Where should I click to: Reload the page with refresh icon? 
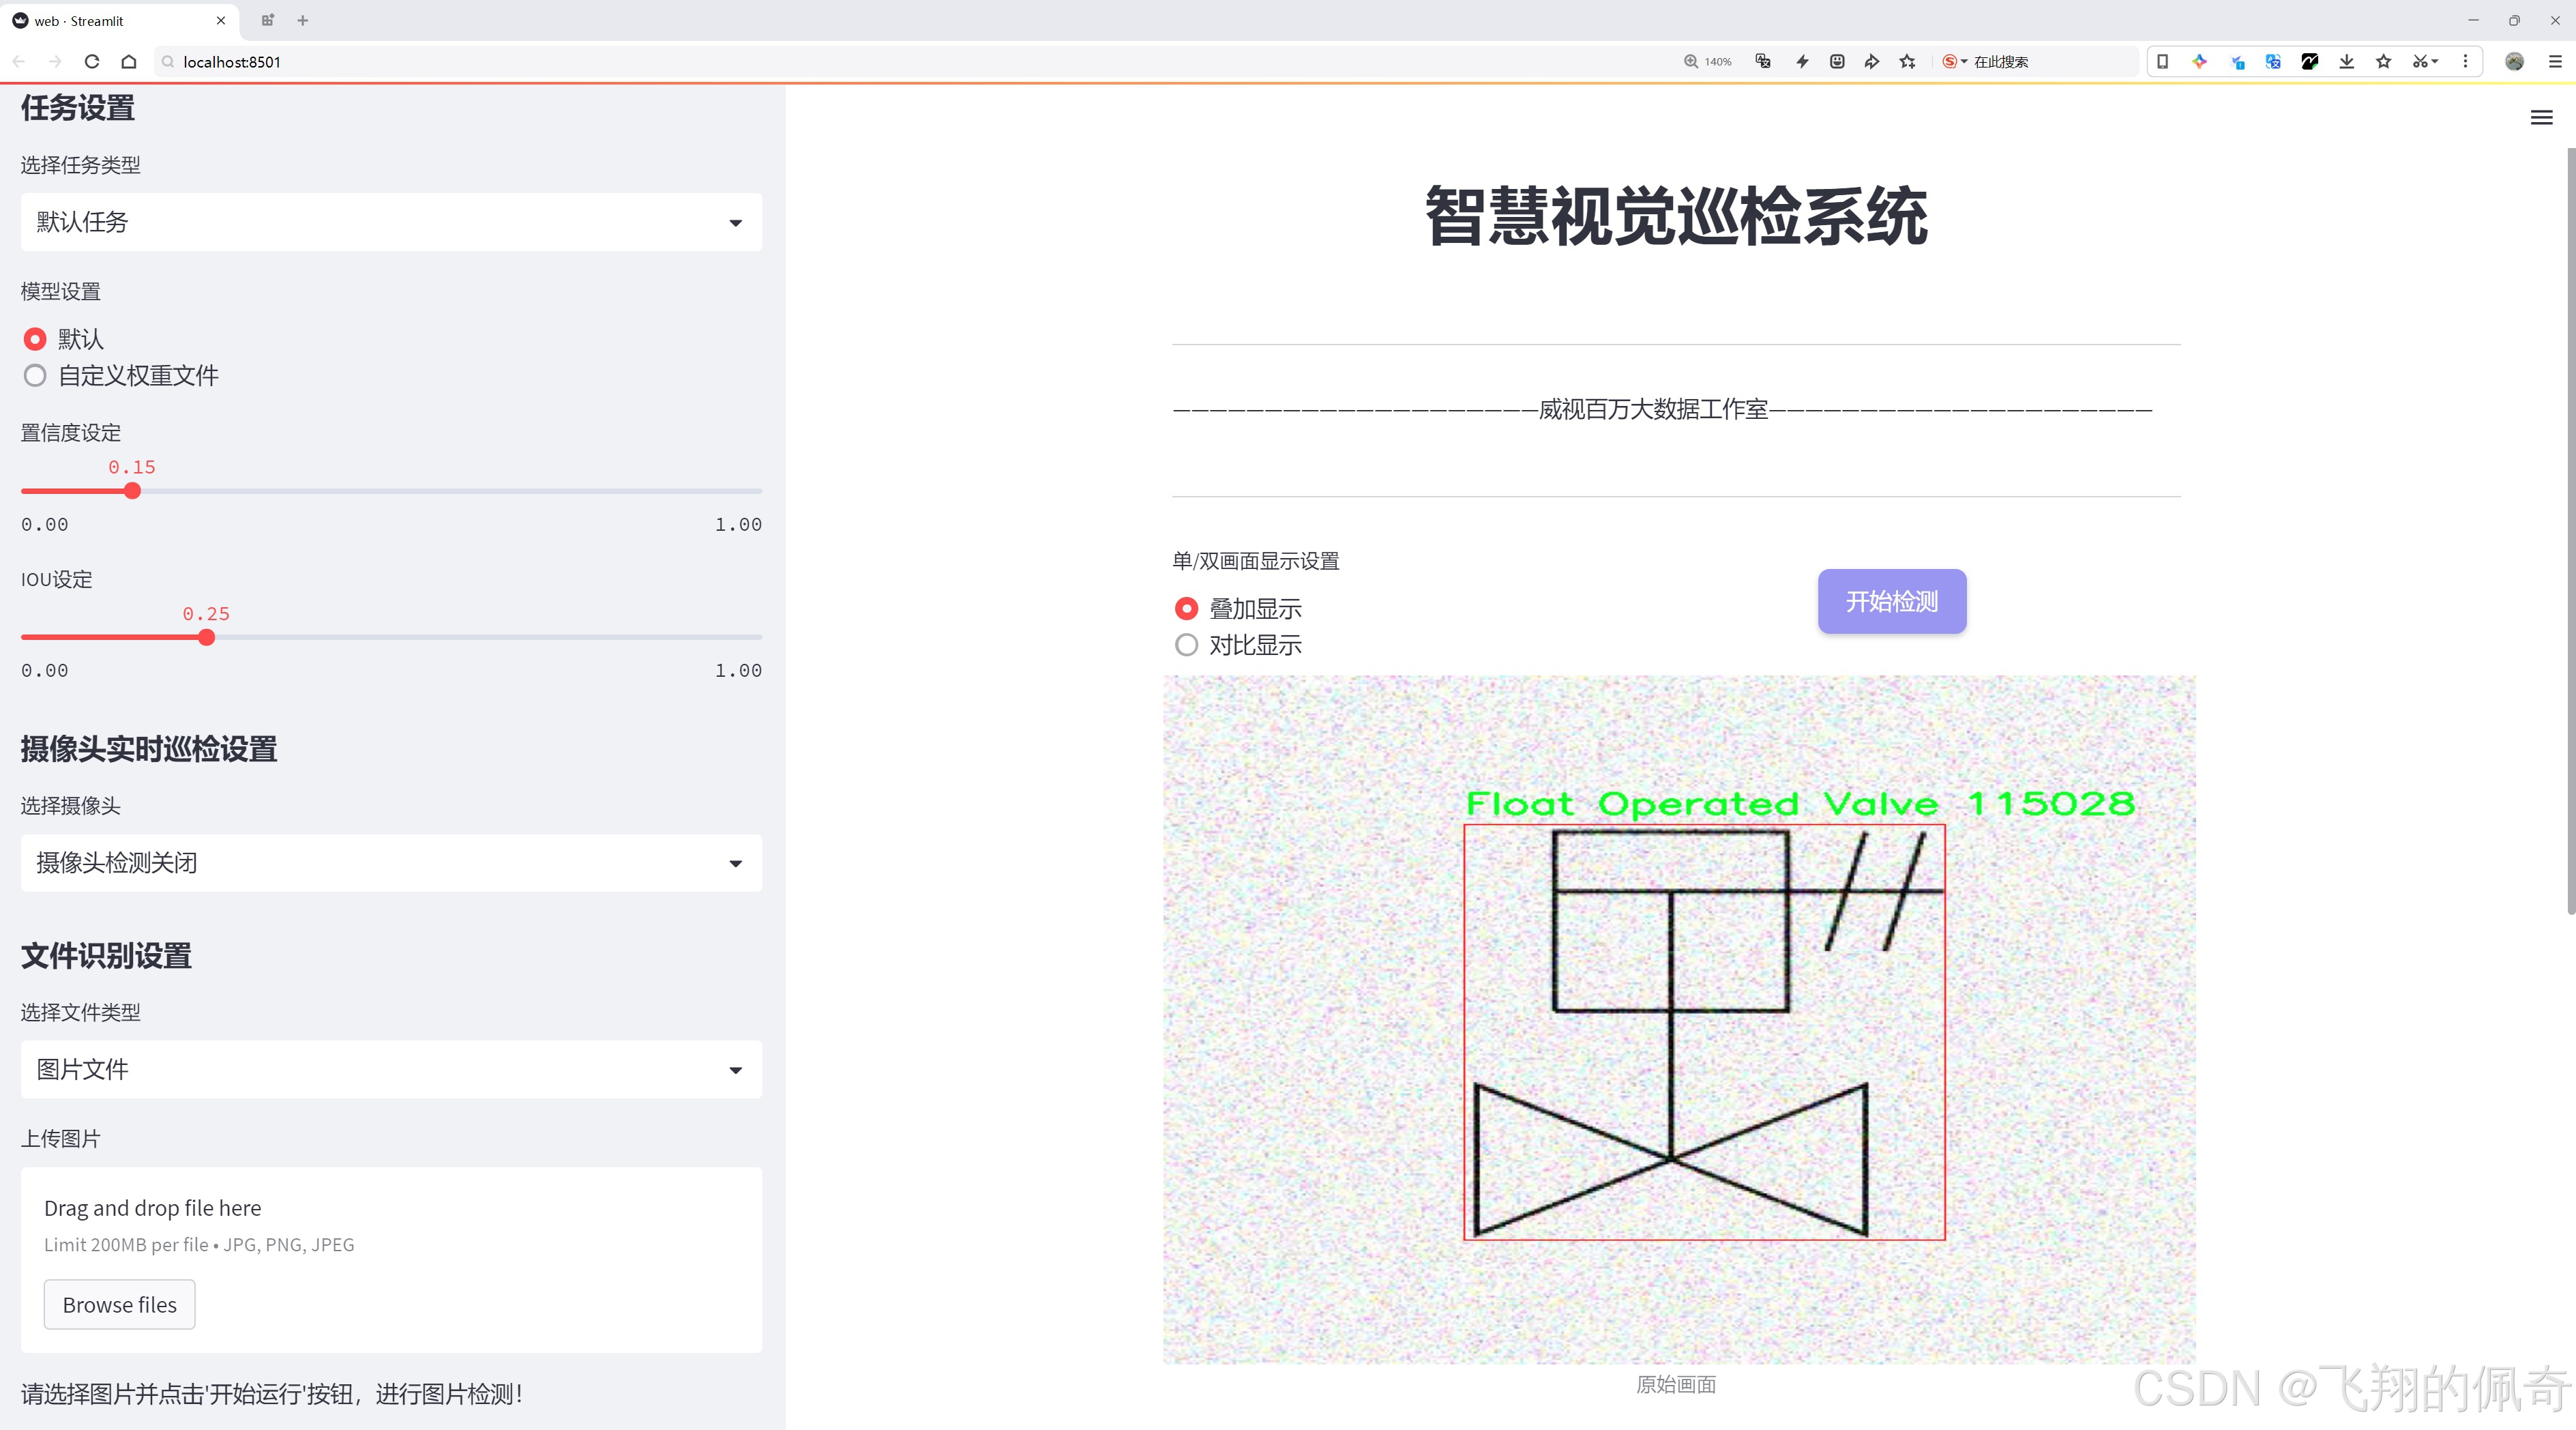coord(92,62)
